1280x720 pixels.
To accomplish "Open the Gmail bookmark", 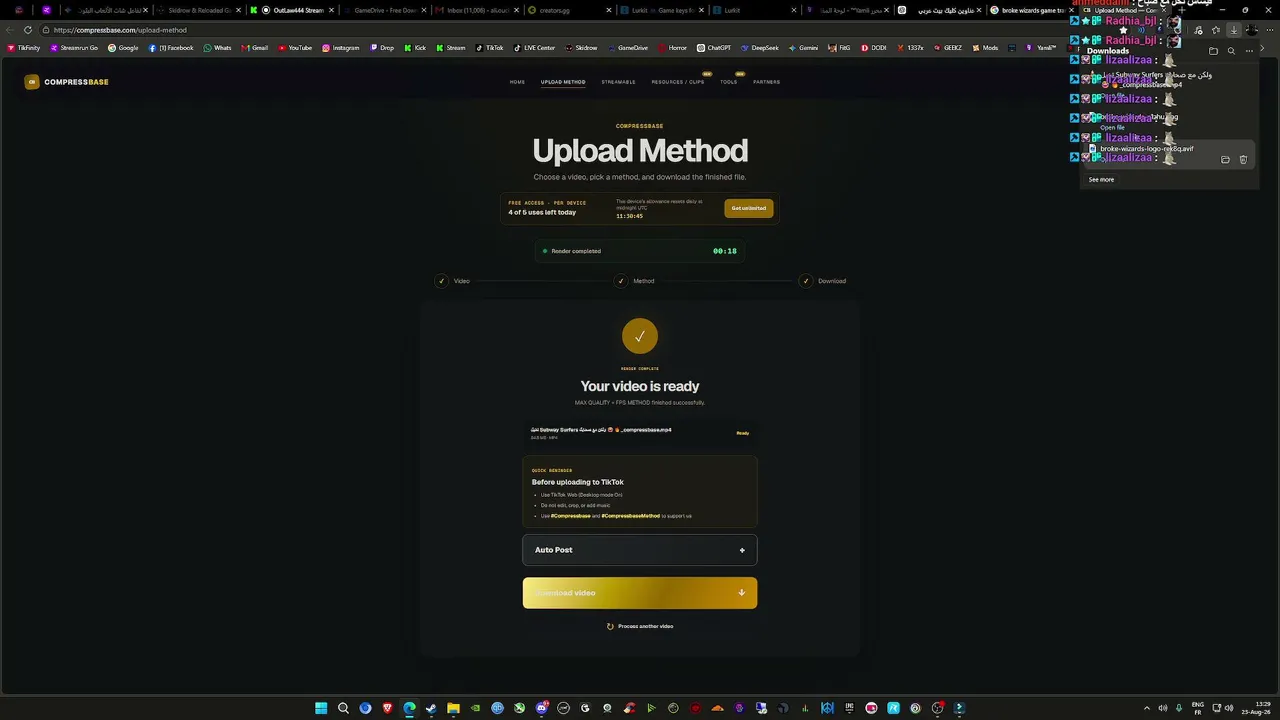I will (254, 48).
